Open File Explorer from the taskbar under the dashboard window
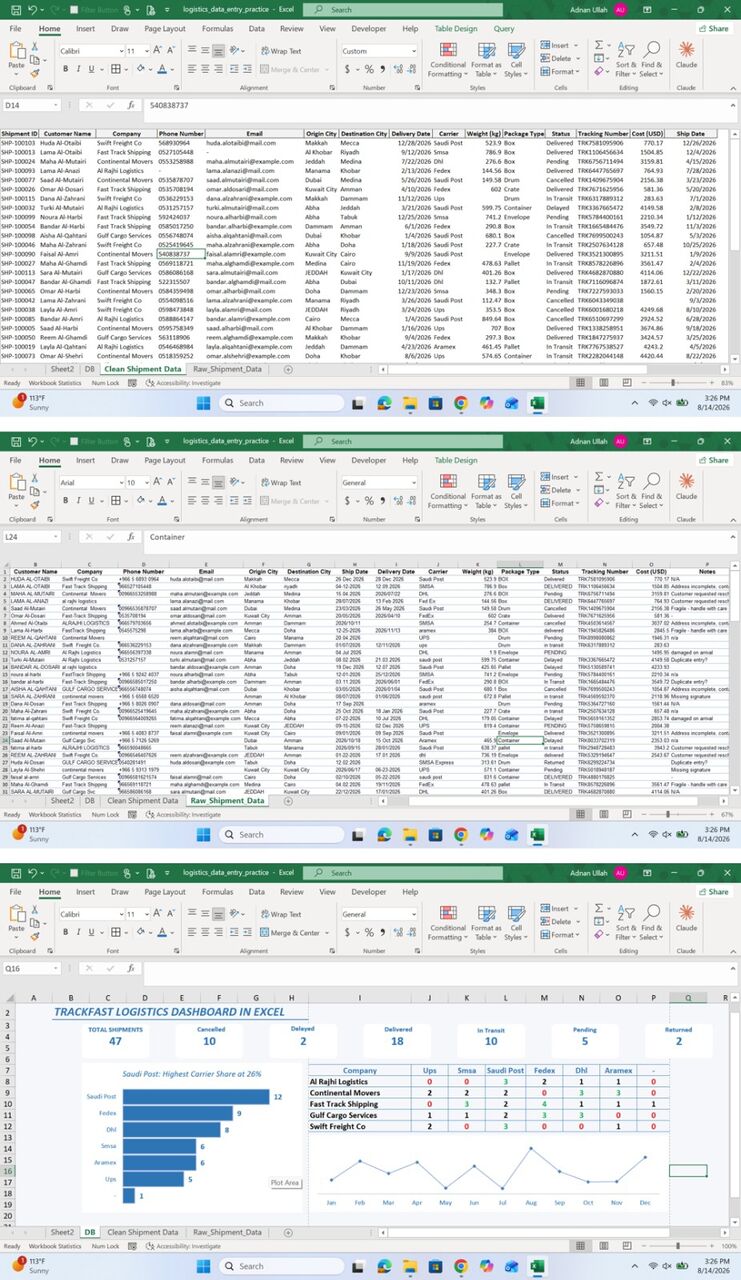Viewport: 741px width, 1280px height. (x=409, y=1265)
